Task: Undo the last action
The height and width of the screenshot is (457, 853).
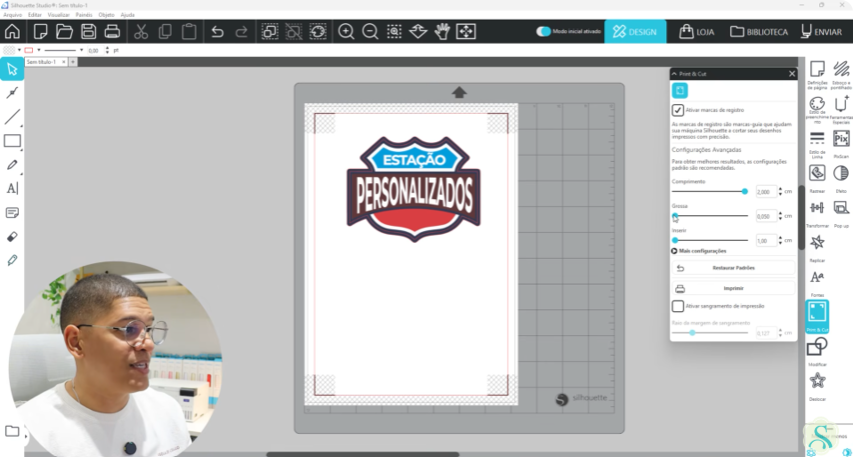Action: pos(218,32)
